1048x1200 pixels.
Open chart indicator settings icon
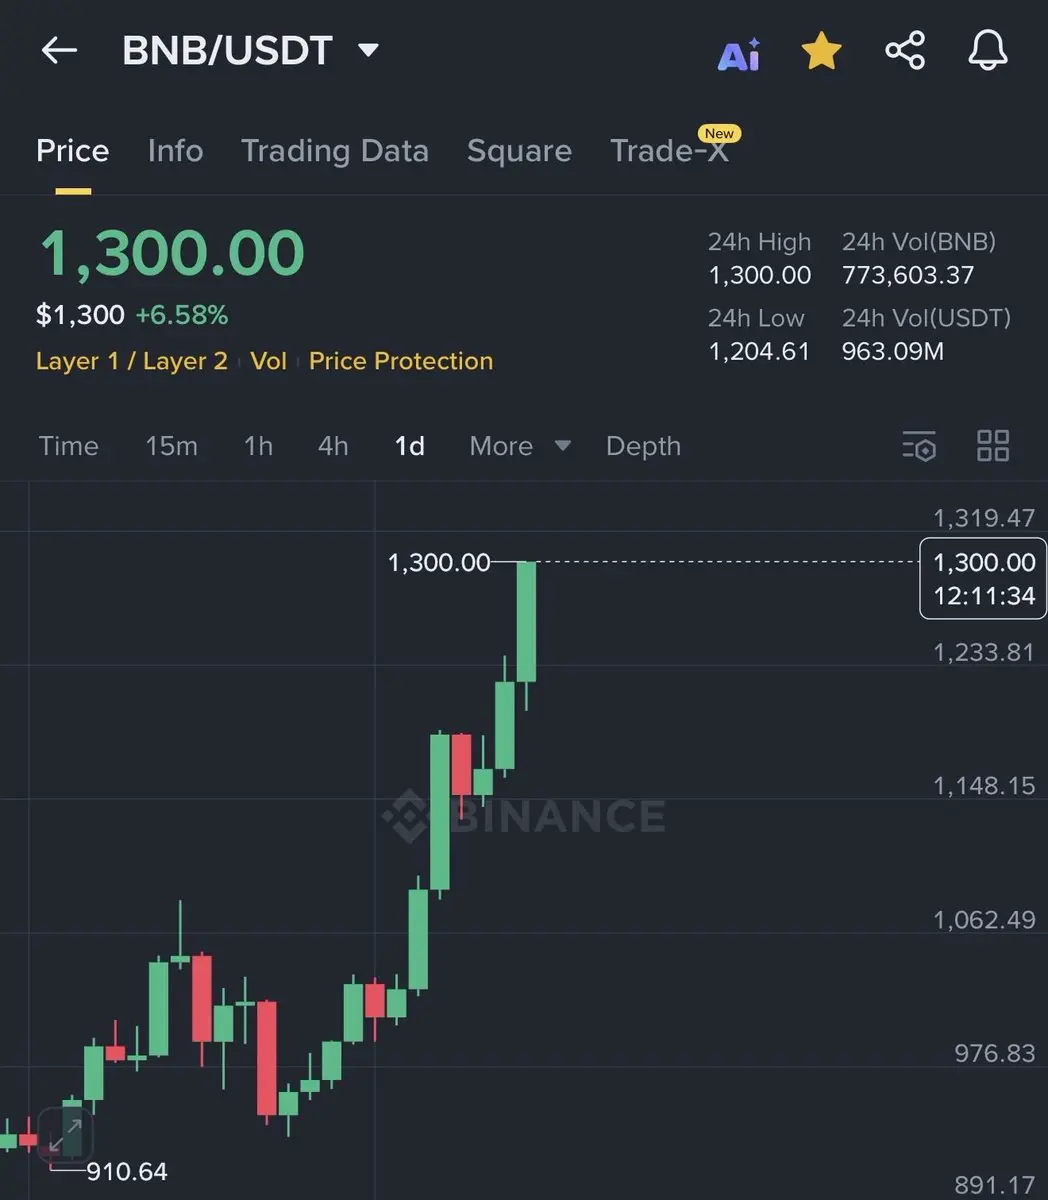919,446
